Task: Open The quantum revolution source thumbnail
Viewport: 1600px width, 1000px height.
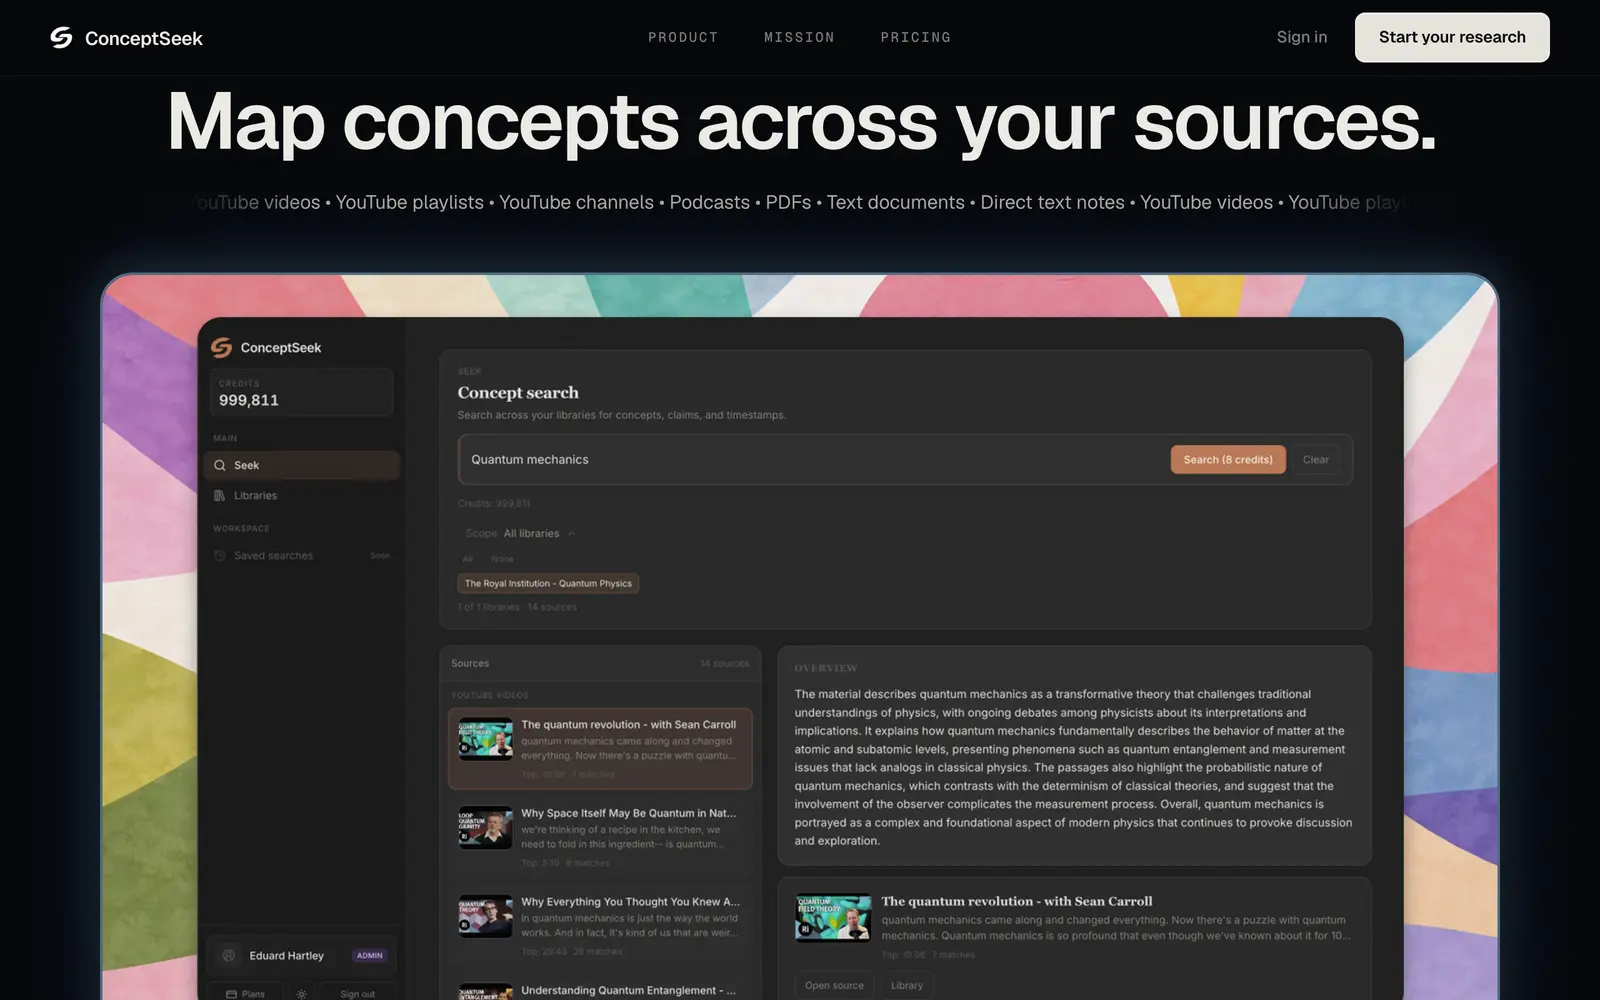Action: [x=486, y=739]
